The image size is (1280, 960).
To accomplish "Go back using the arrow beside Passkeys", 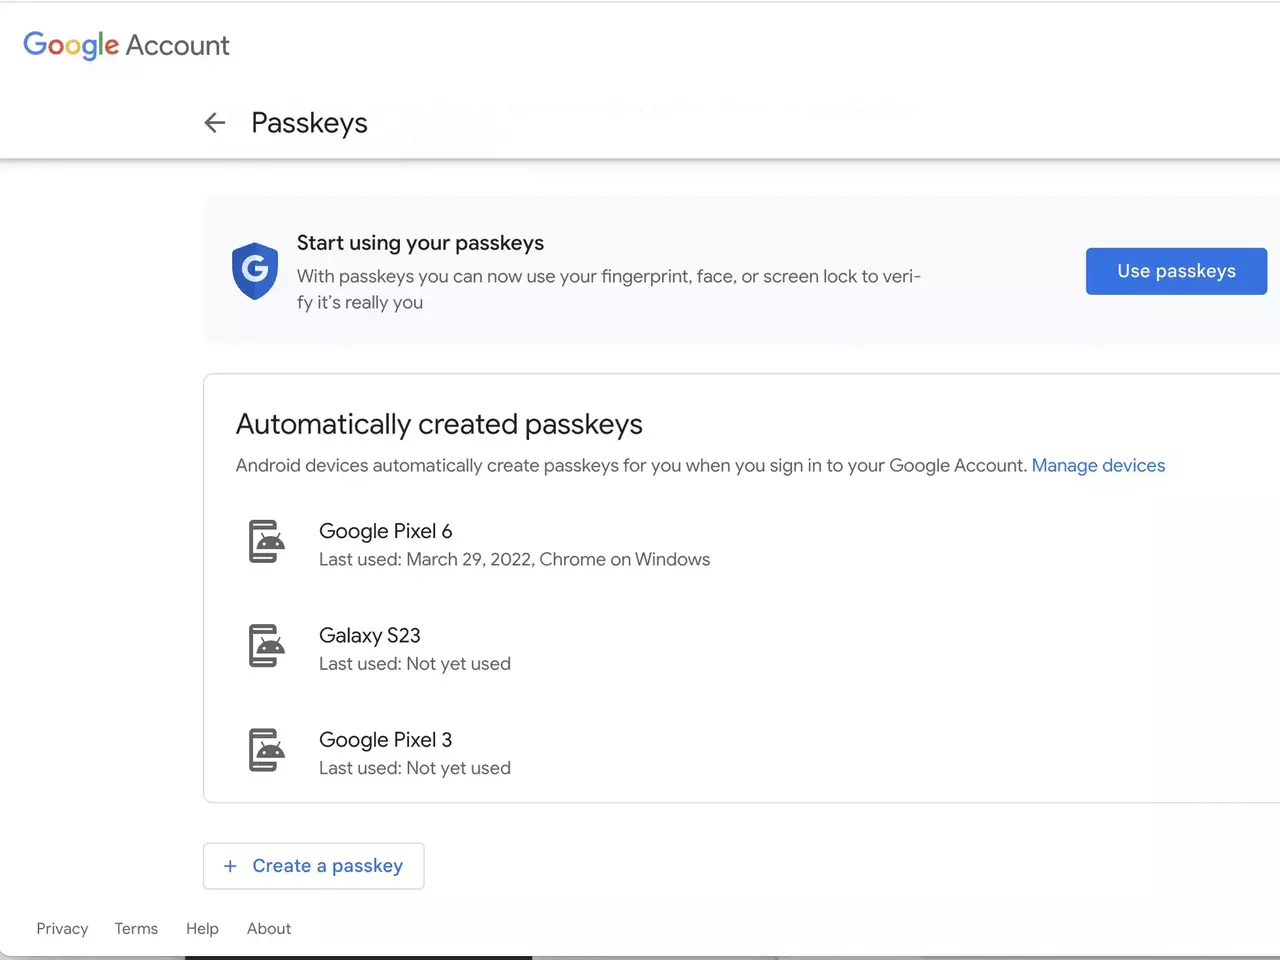I will click(214, 123).
